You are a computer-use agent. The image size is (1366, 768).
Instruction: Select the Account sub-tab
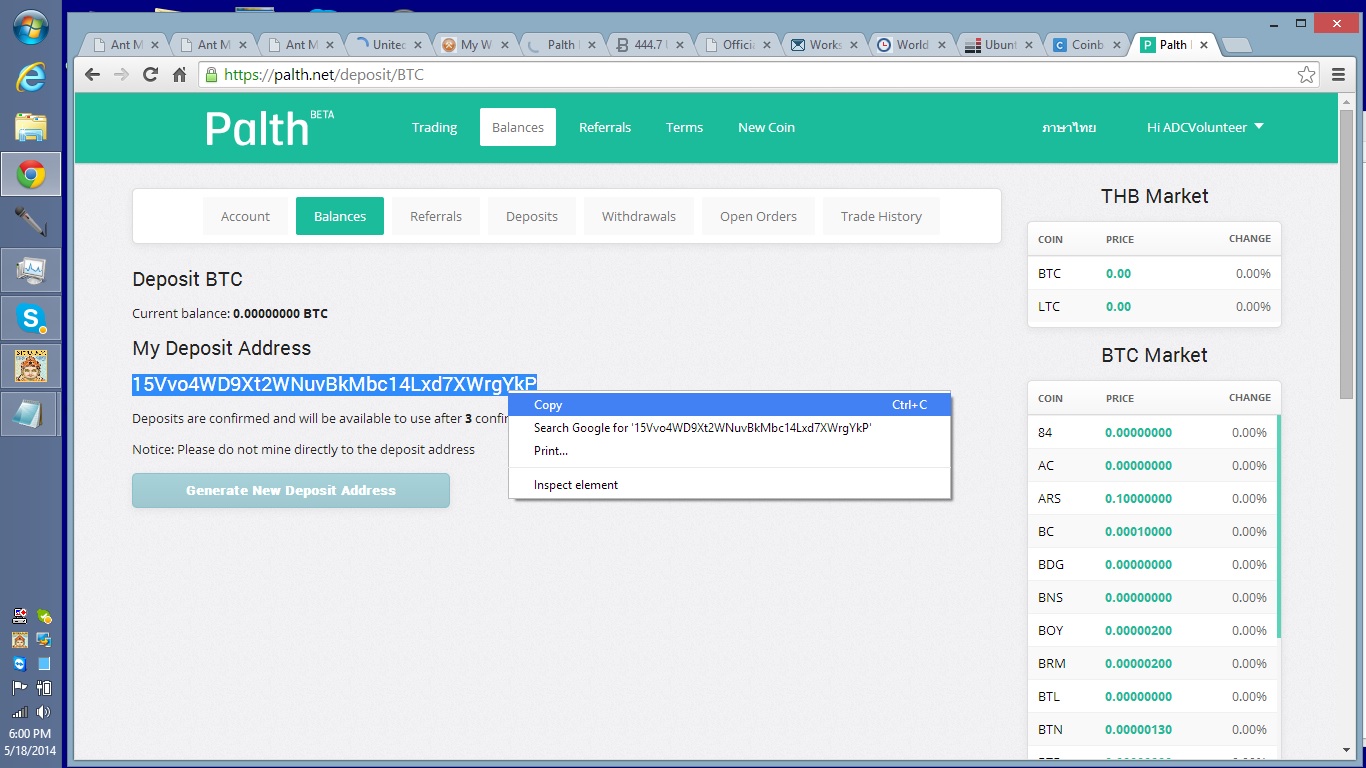coord(245,216)
